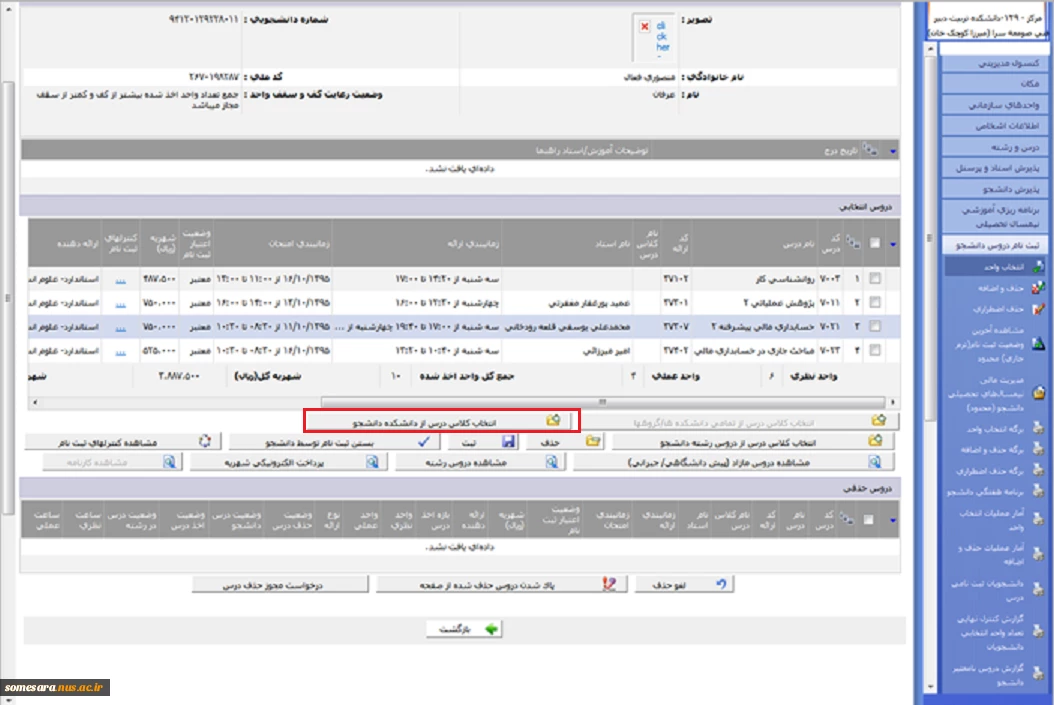Click حذف اضطراری sidebar icon
The image size is (1054, 705).
pos(1038,308)
